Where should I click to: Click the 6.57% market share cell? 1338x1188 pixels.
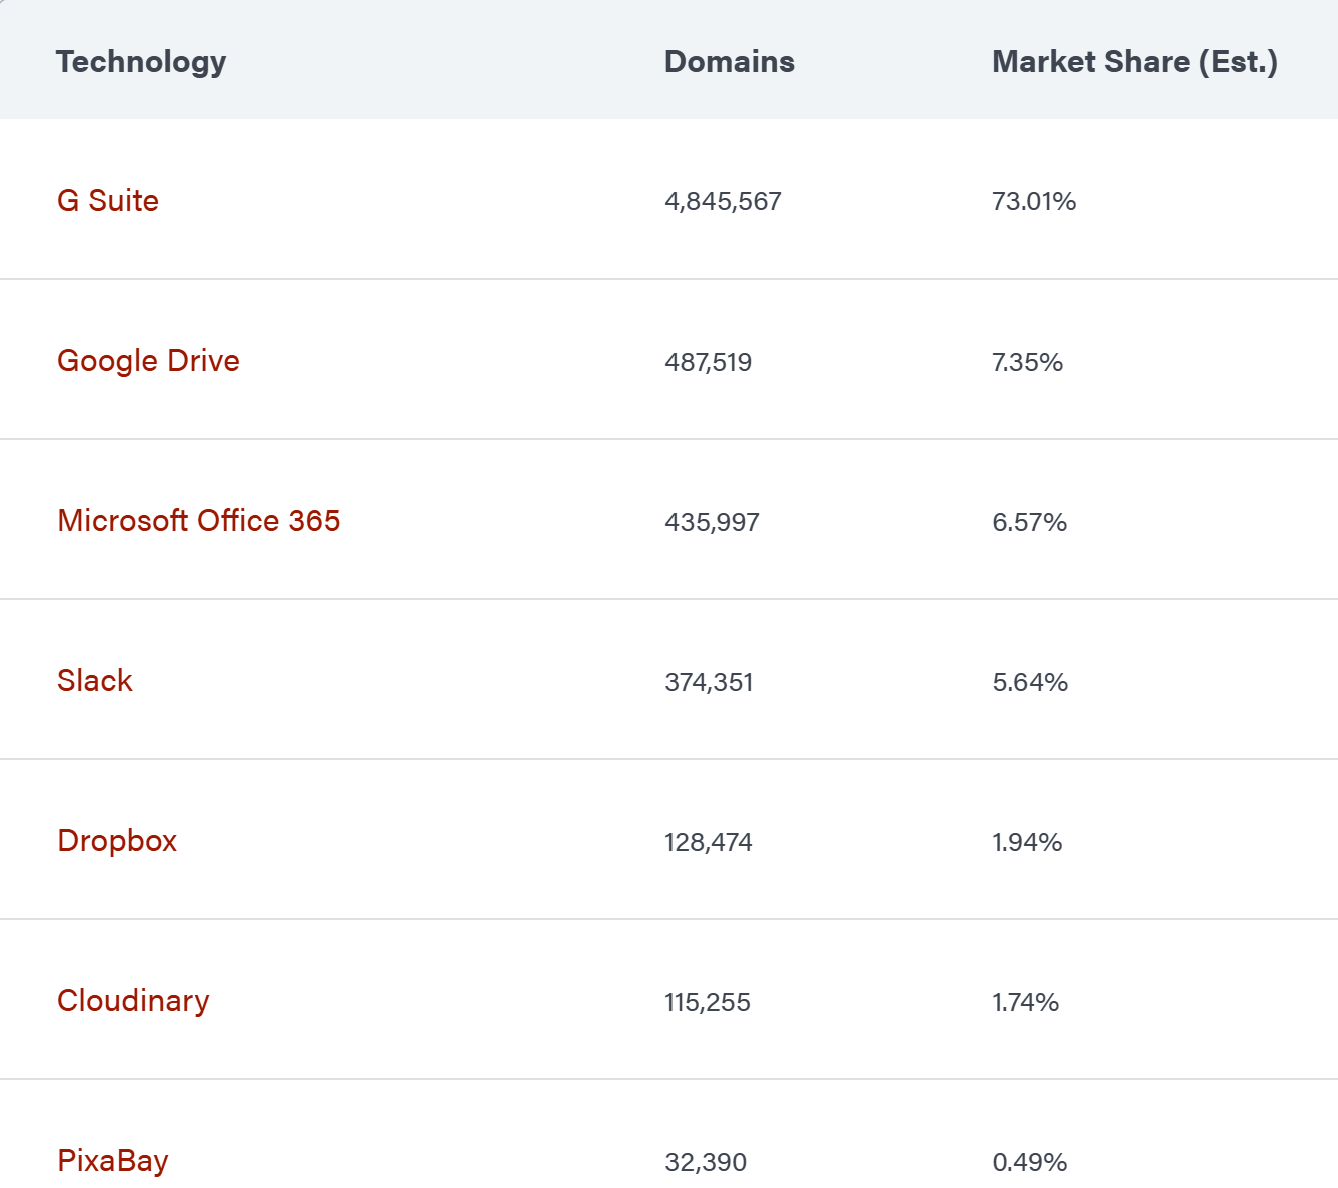(x=1030, y=522)
